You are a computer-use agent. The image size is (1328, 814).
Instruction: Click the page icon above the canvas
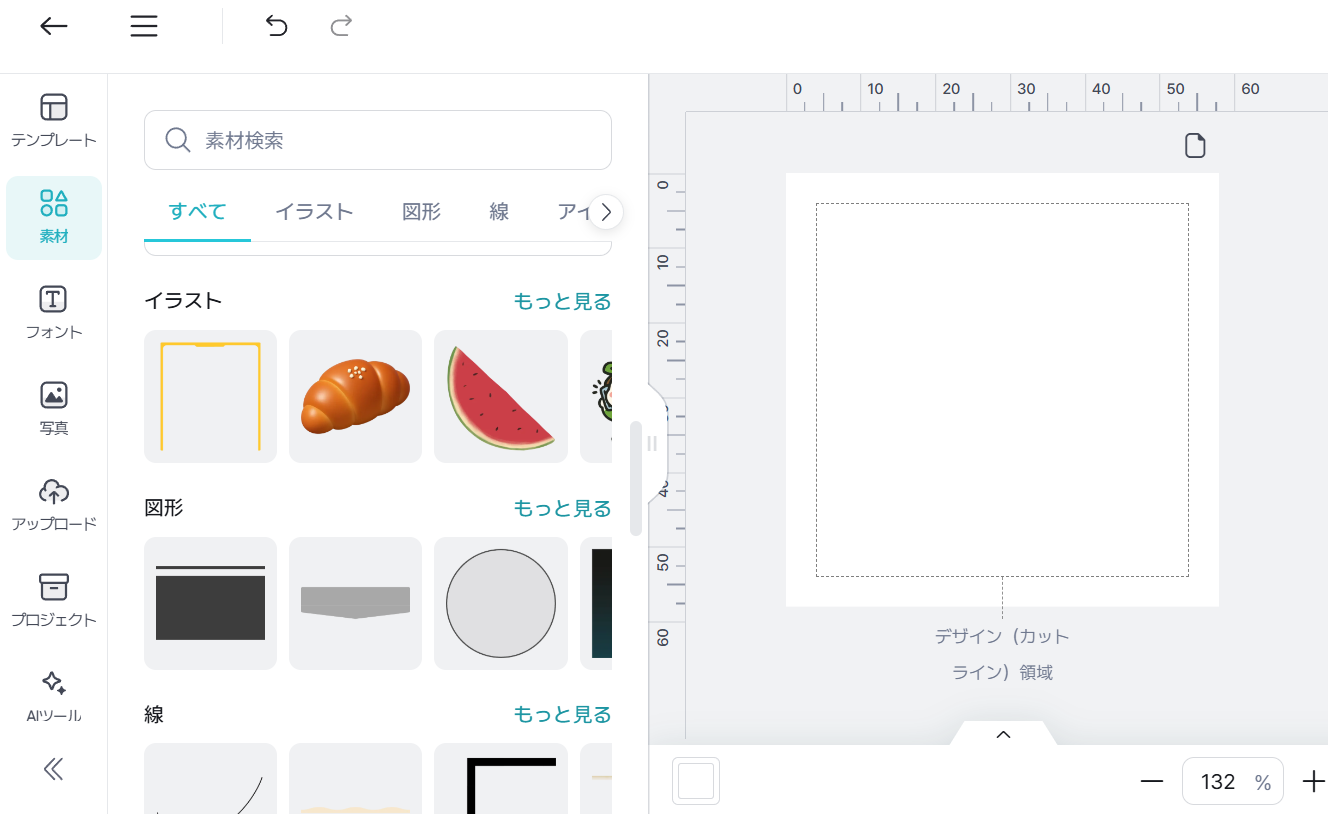[1195, 146]
